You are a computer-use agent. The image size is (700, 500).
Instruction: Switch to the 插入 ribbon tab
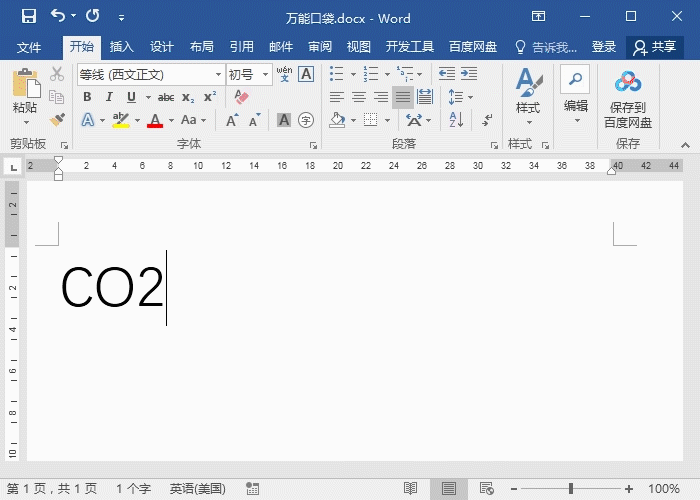[121, 47]
